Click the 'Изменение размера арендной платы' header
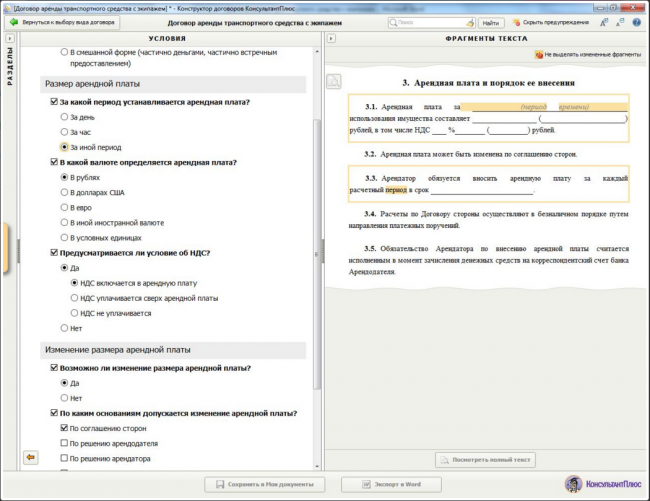650x501 pixels. click(x=173, y=350)
